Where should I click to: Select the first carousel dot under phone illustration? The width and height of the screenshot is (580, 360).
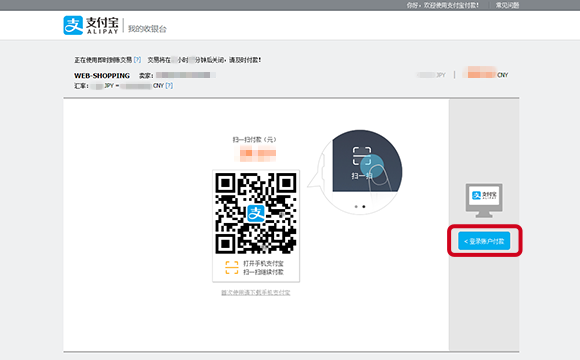[x=356, y=206]
